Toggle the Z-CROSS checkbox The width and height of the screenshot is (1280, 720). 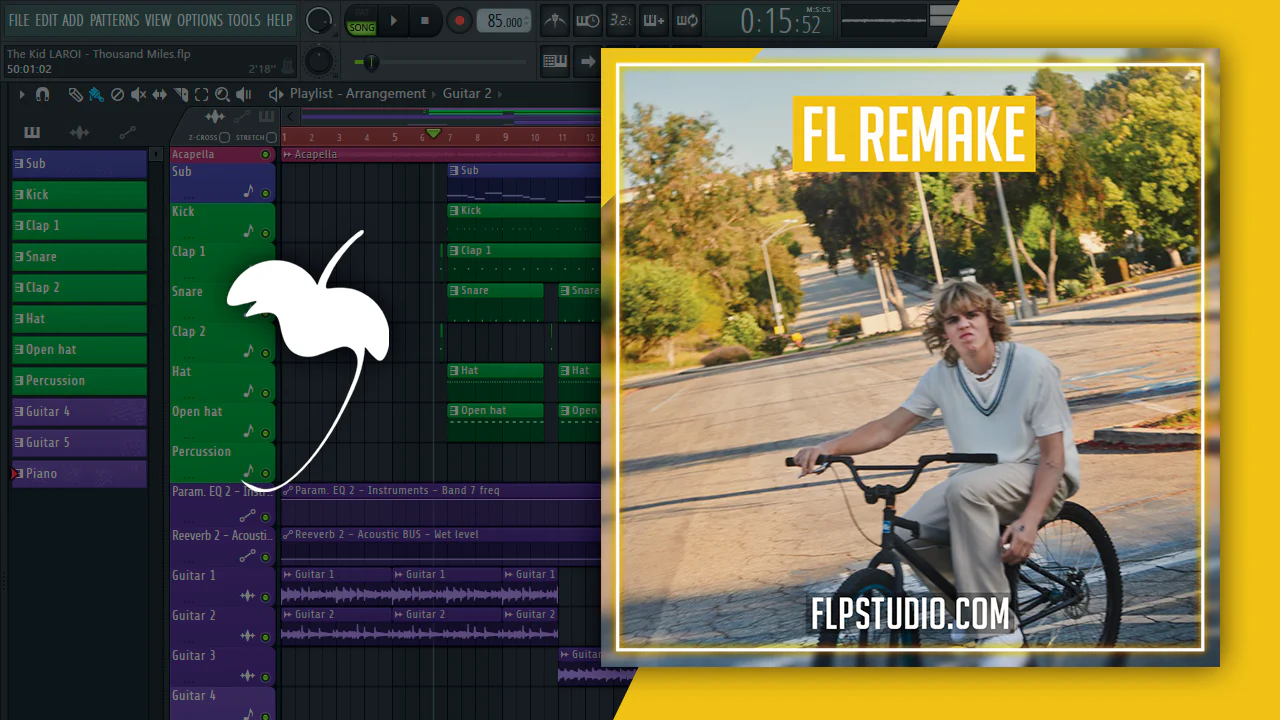(x=225, y=138)
